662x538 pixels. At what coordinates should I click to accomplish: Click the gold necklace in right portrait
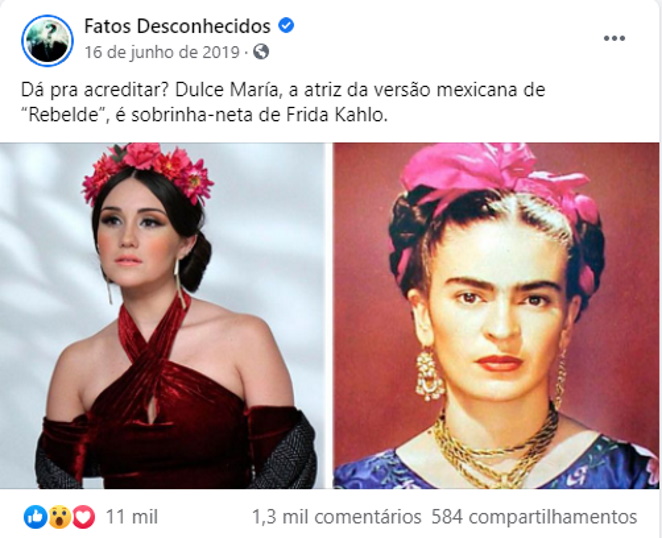496,447
